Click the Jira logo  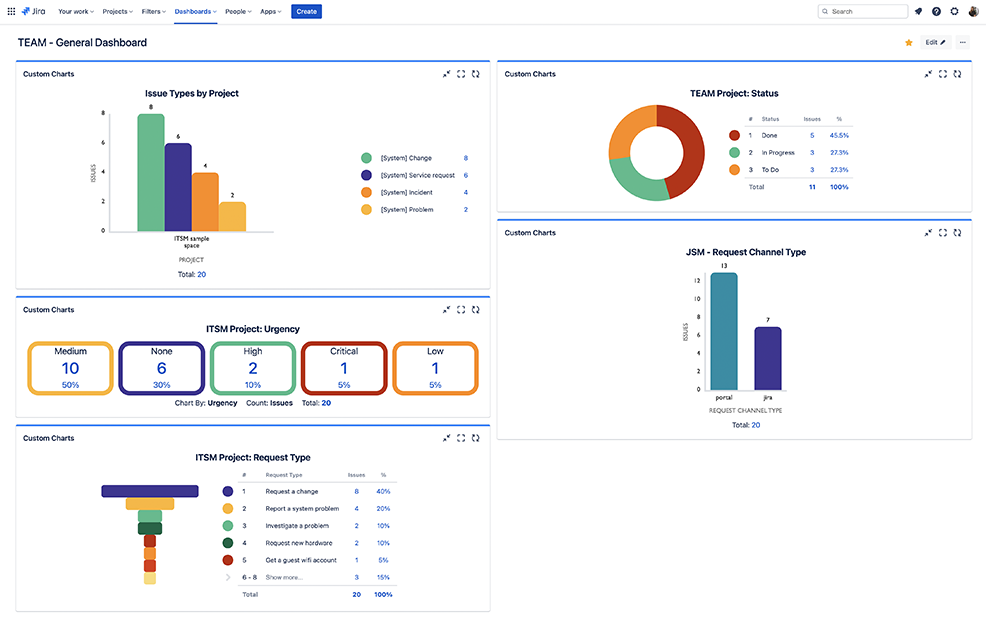(33, 11)
